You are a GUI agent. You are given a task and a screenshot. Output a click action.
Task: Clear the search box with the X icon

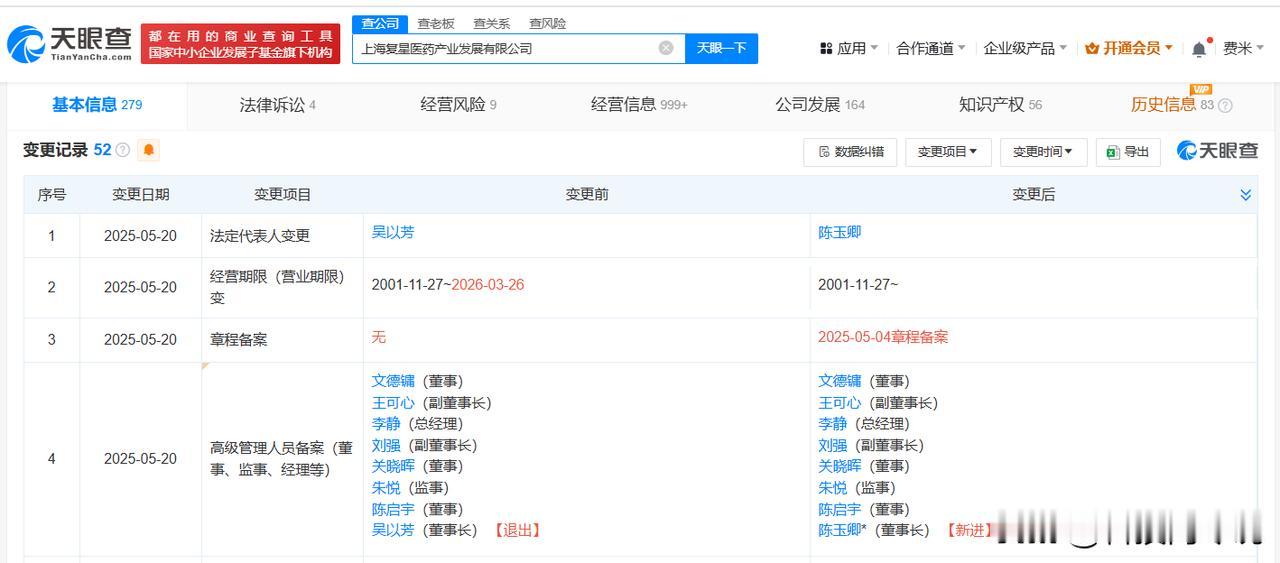pos(666,48)
